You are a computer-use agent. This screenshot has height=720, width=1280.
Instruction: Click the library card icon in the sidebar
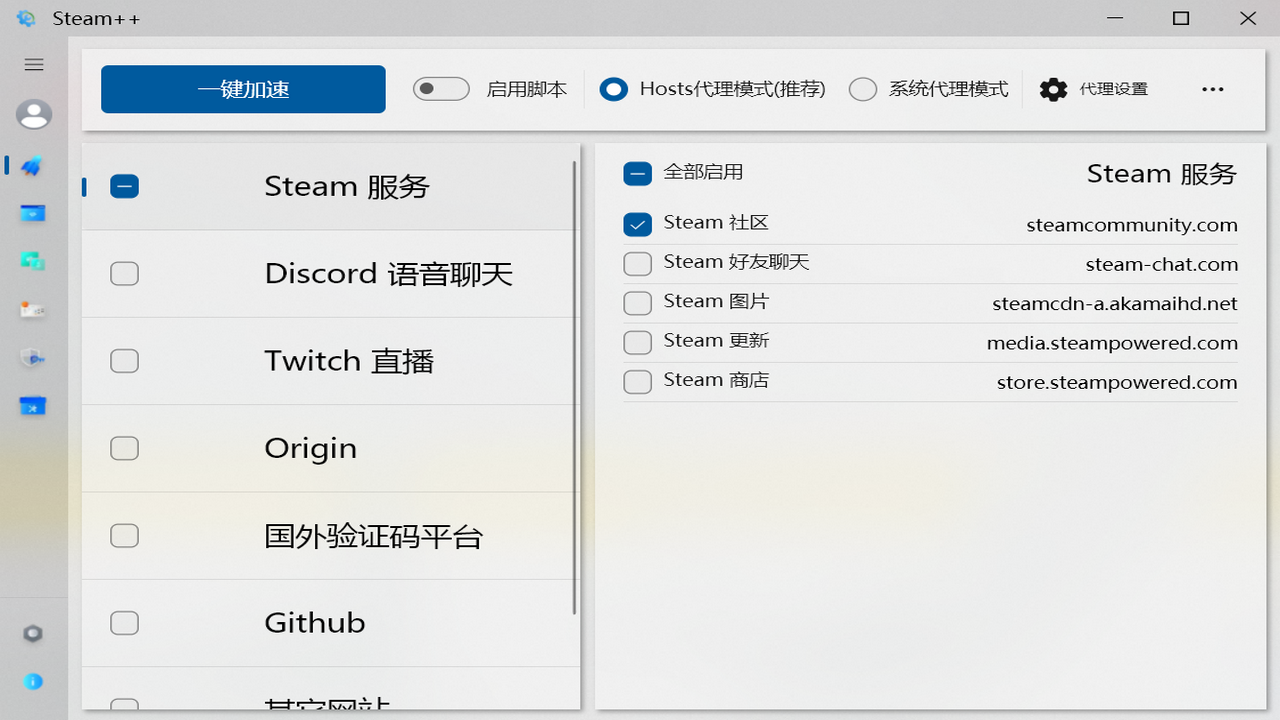click(33, 309)
